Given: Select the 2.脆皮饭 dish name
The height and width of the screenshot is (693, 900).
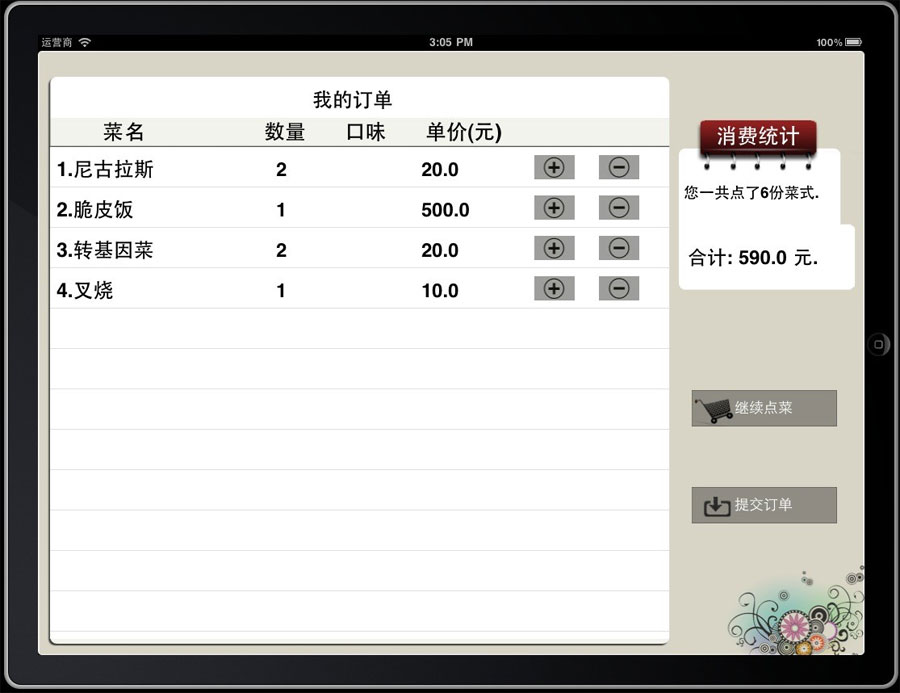Looking at the screenshot, I should click(x=95, y=210).
